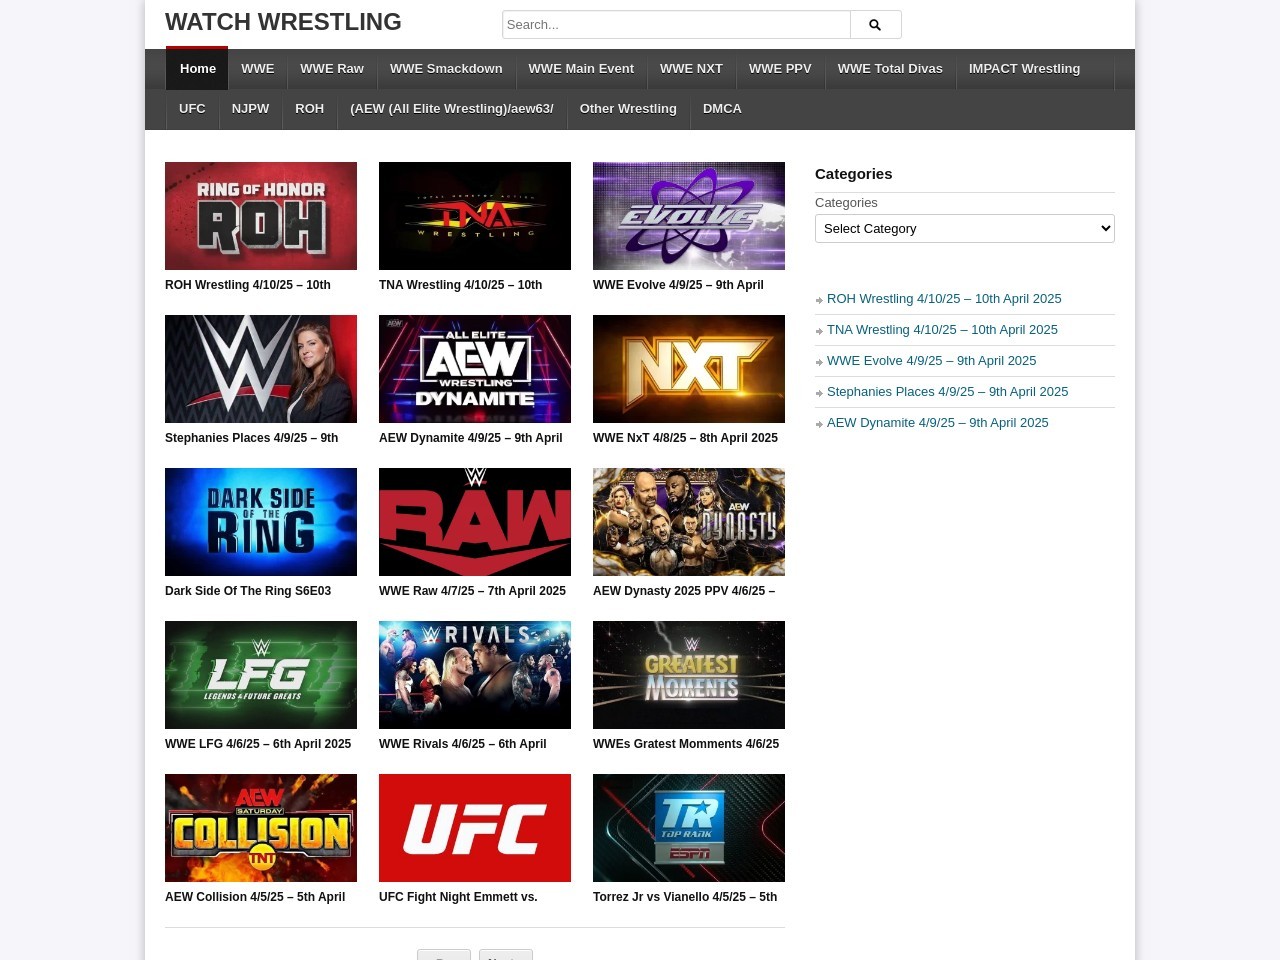Click ROH Wrestling 4/10/25 post title under thumbnail

248,285
